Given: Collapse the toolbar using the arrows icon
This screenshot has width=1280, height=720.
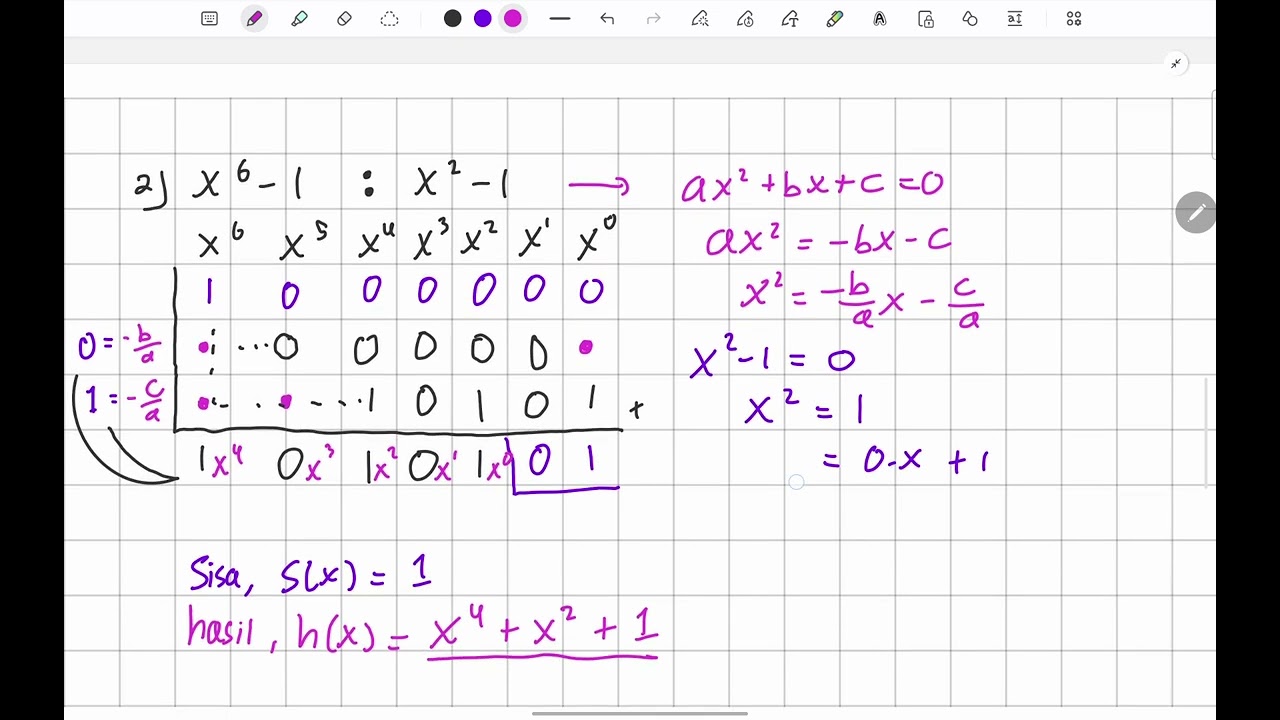Looking at the screenshot, I should [x=1176, y=64].
